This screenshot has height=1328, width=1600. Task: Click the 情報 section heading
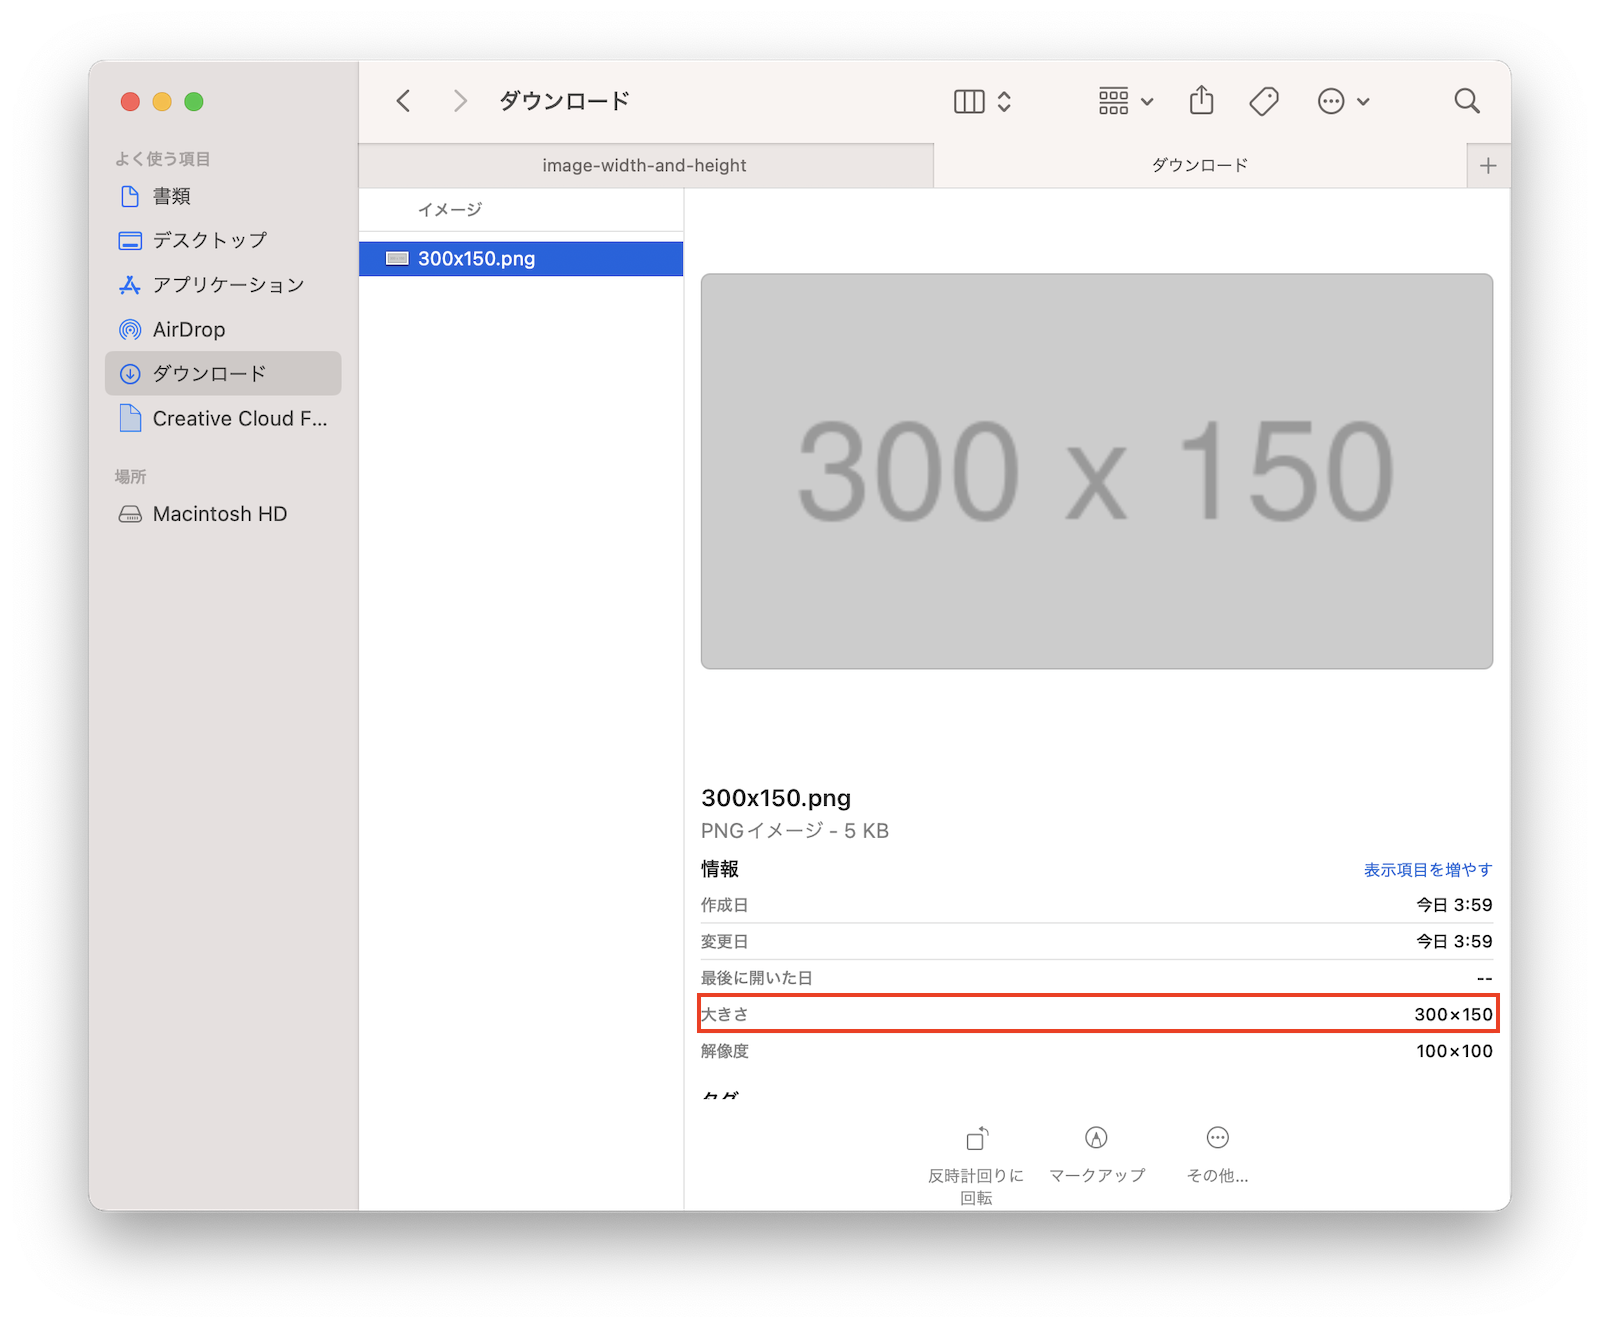(720, 869)
